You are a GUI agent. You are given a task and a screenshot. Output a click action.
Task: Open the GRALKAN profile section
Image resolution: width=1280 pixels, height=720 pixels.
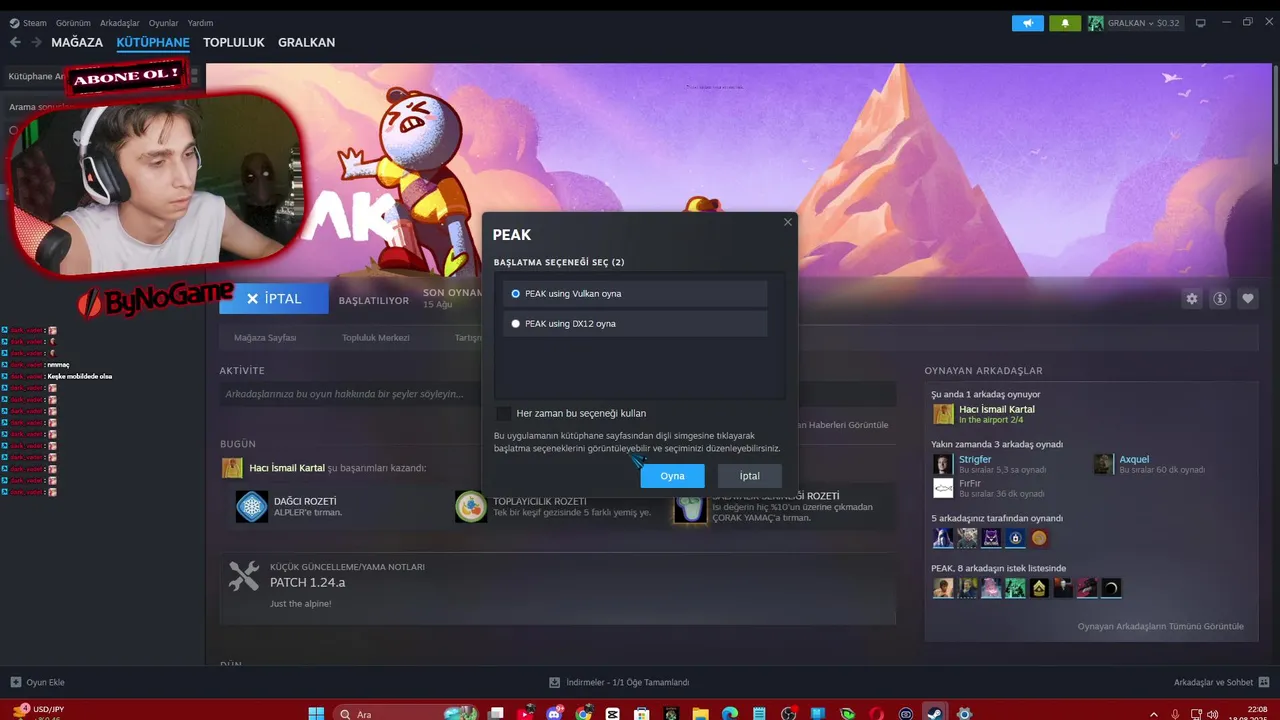[306, 42]
